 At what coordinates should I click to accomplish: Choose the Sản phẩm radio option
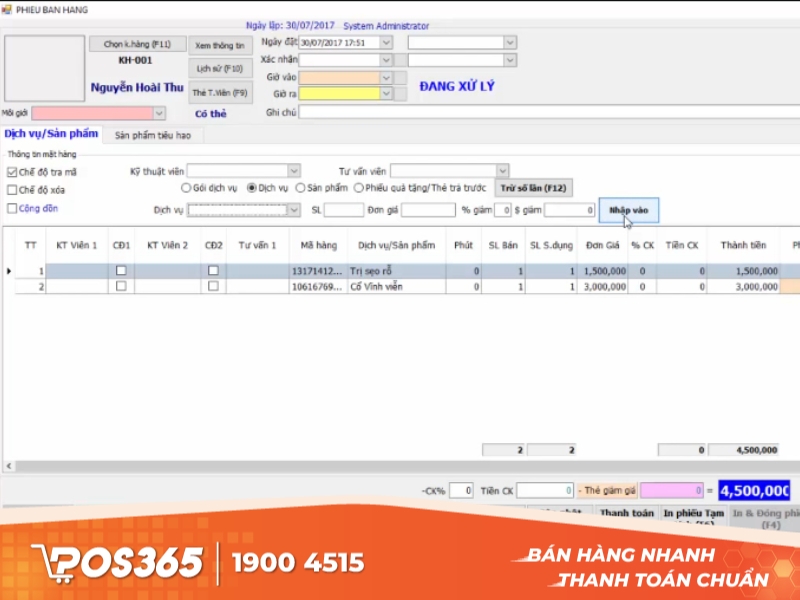[x=301, y=188]
